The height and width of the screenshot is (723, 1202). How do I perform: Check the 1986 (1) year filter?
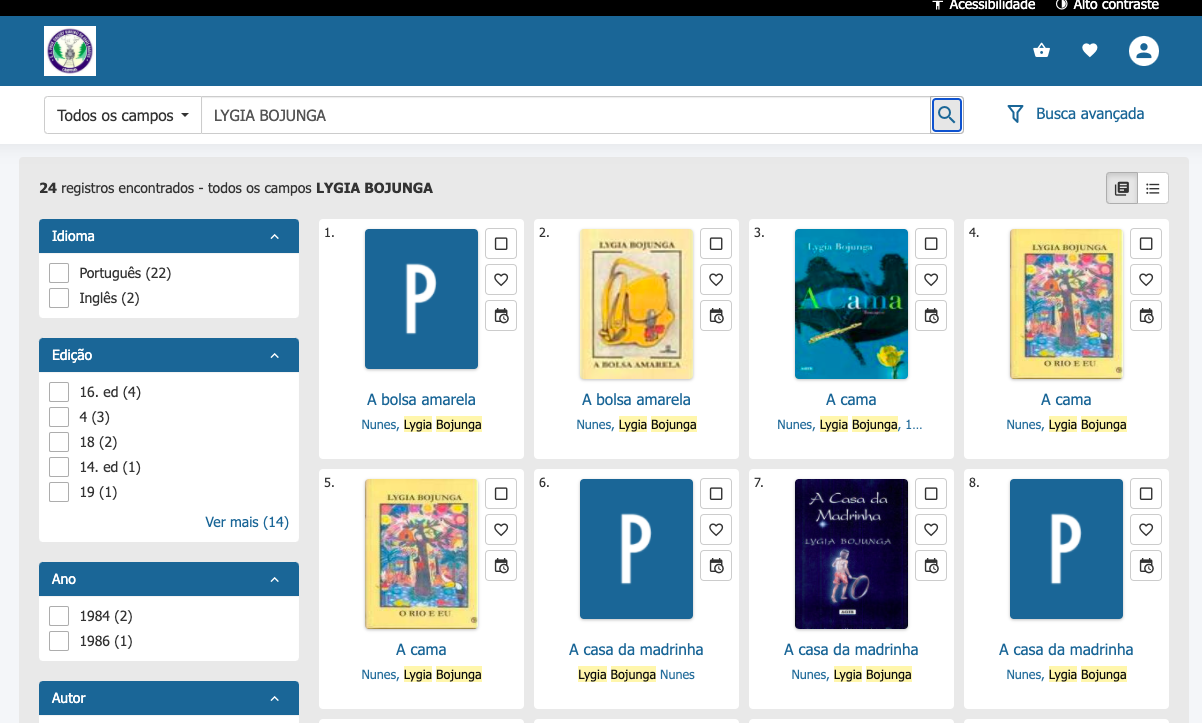[59, 641]
